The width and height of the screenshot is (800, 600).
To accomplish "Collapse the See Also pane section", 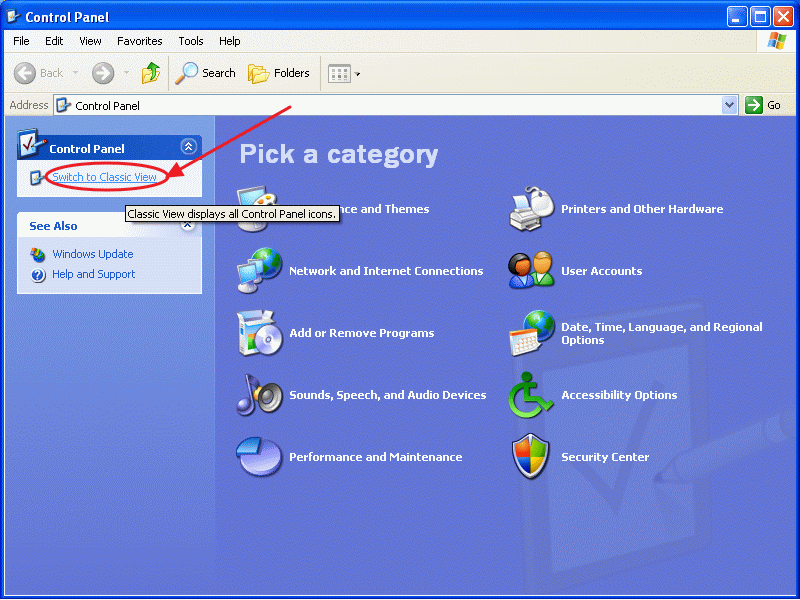I will pyautogui.click(x=188, y=225).
